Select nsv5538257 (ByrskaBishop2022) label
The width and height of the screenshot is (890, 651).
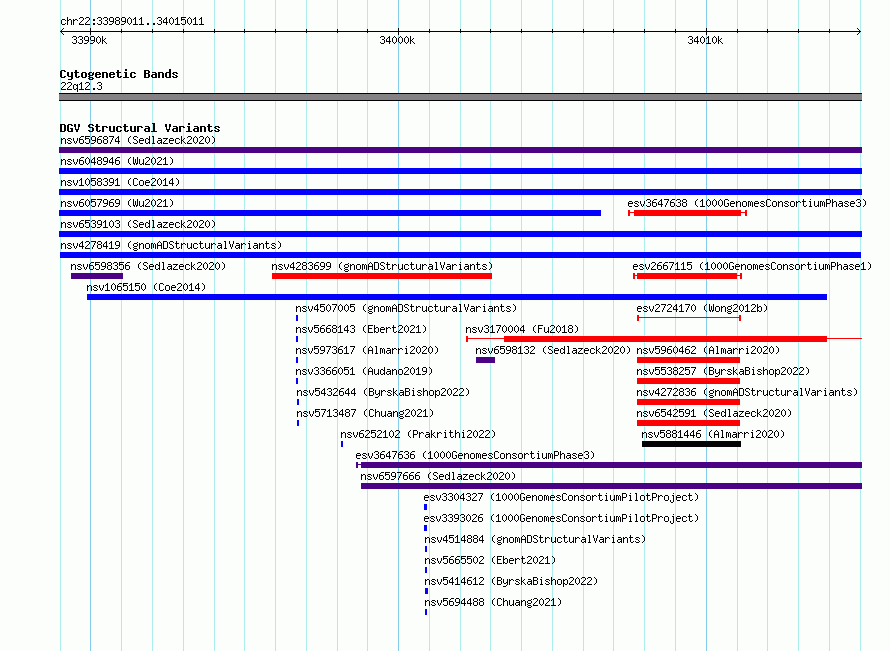click(x=723, y=371)
